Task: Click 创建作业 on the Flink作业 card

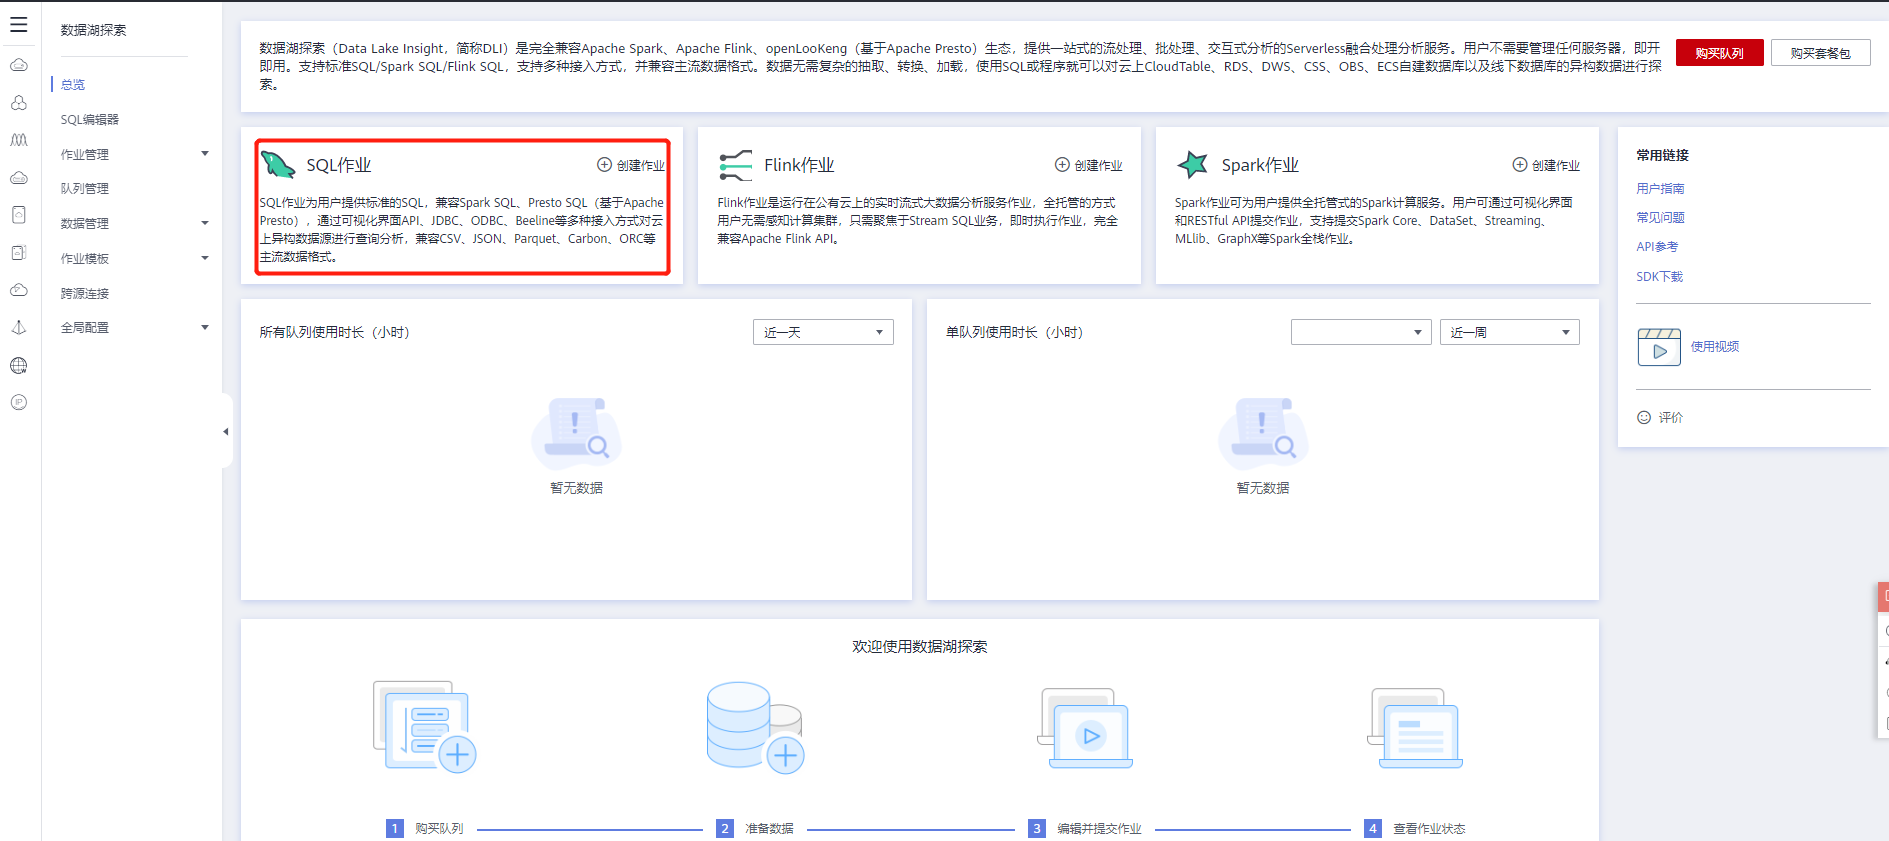Action: (x=1089, y=165)
